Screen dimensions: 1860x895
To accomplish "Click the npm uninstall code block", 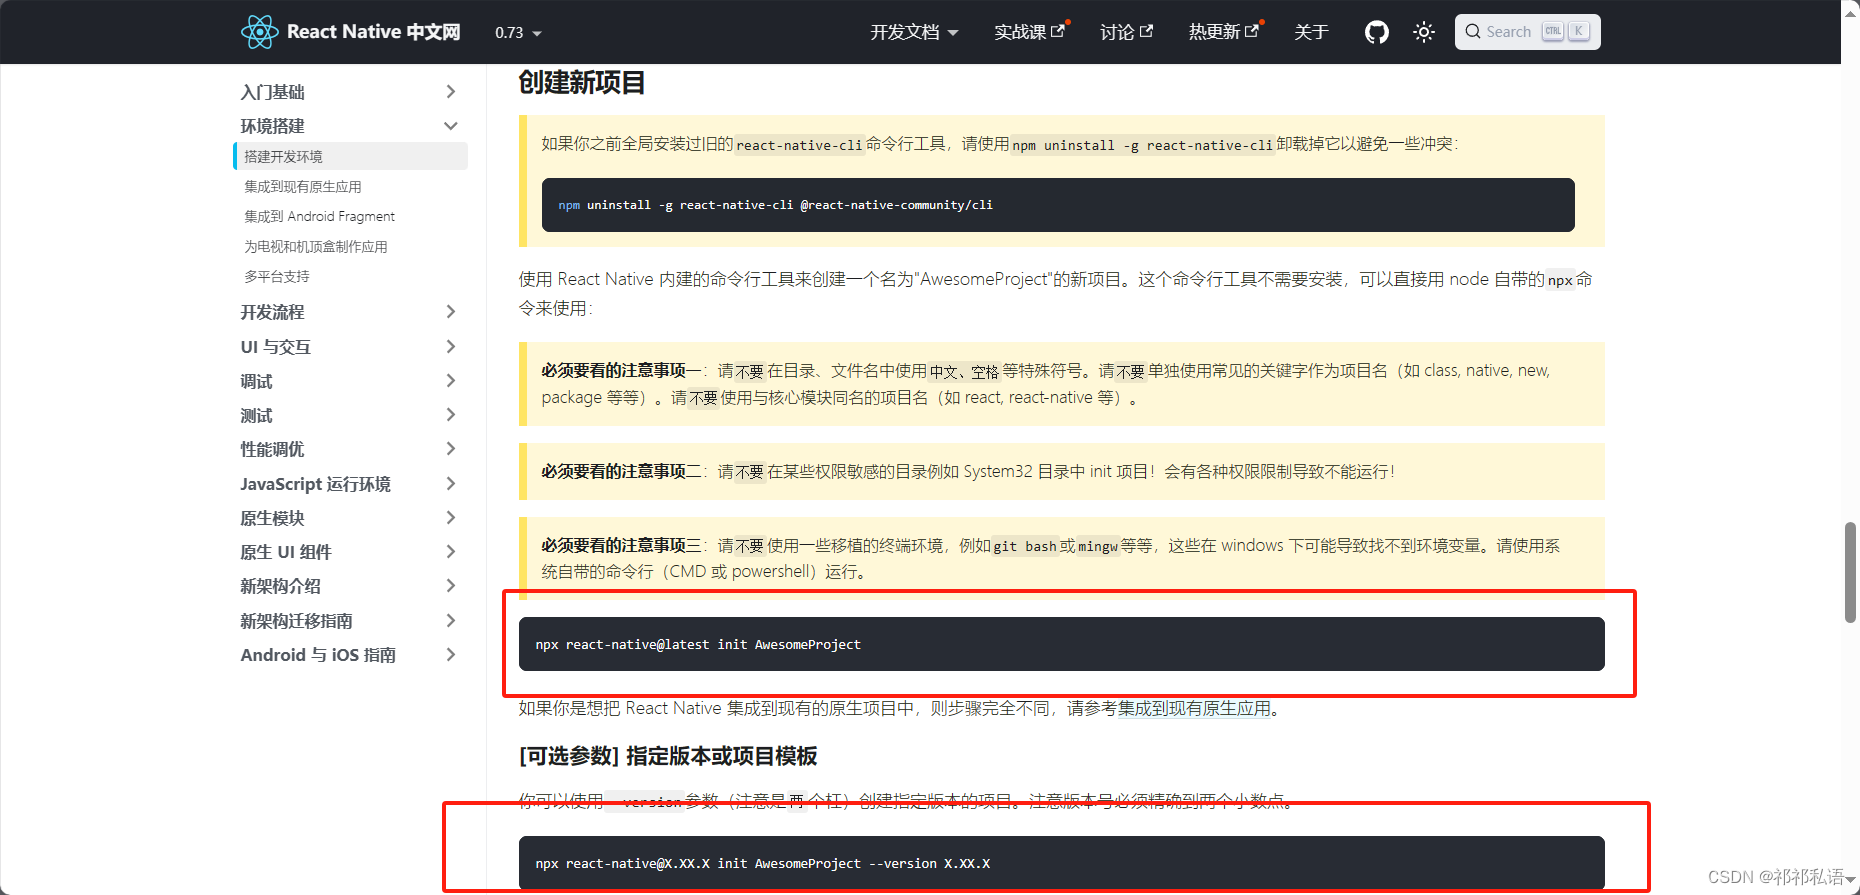I will (1058, 205).
